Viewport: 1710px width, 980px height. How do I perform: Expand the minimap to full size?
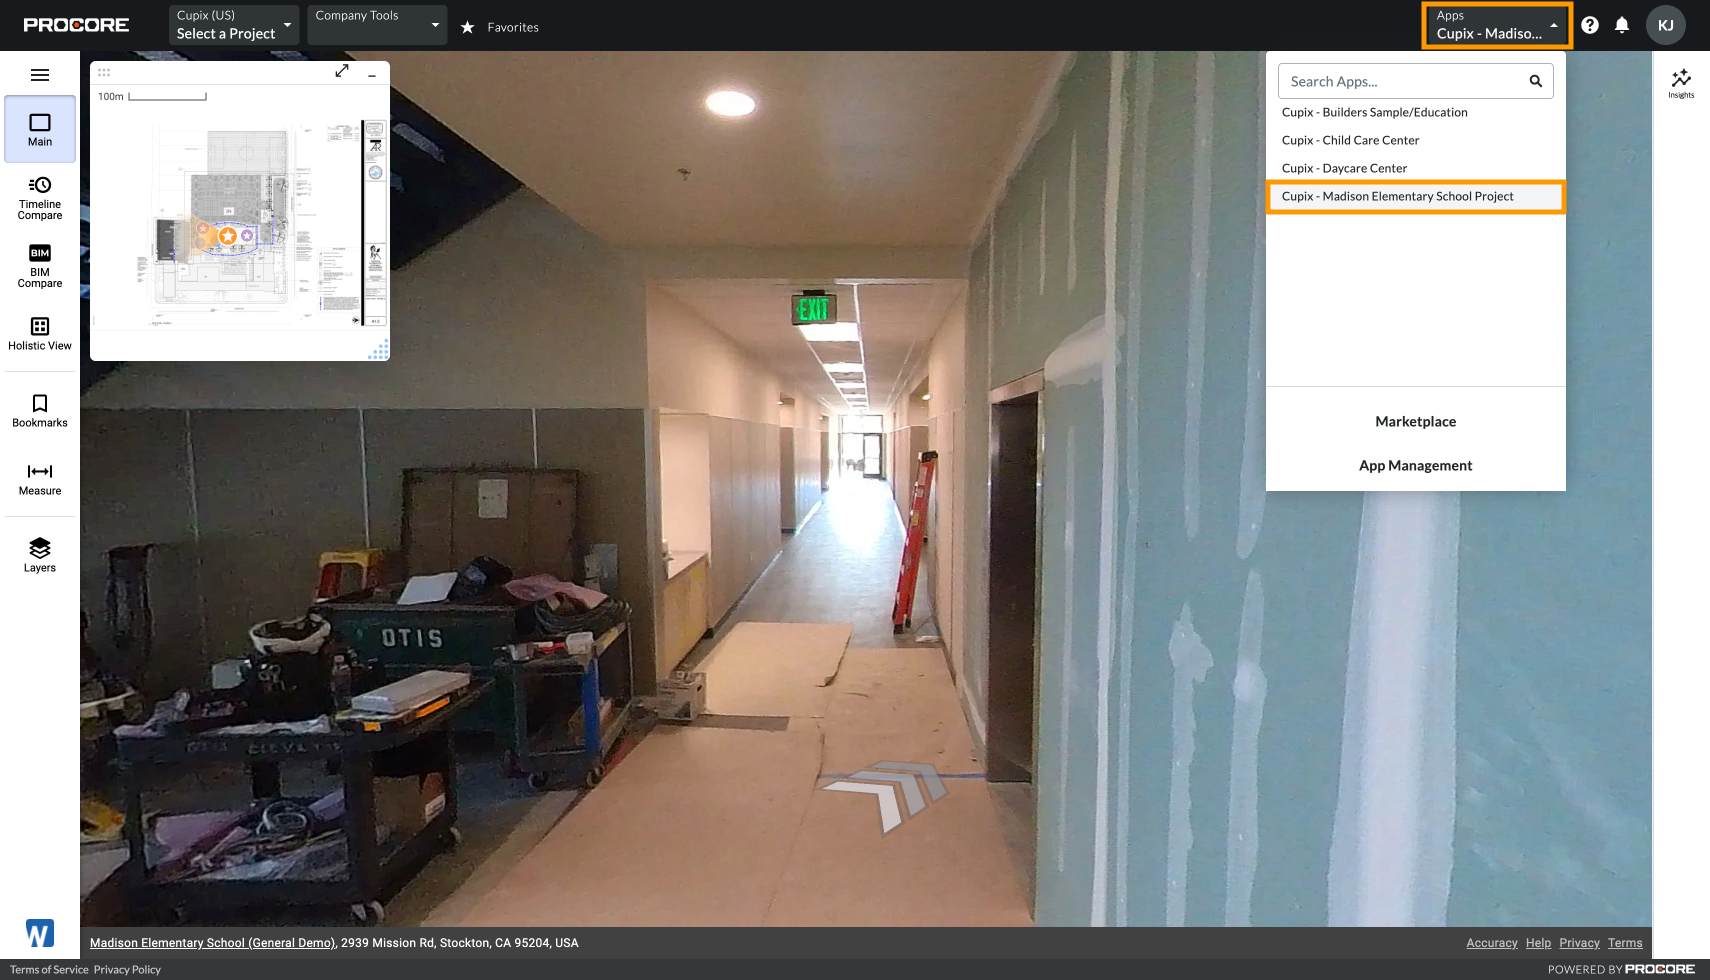pyautogui.click(x=342, y=71)
